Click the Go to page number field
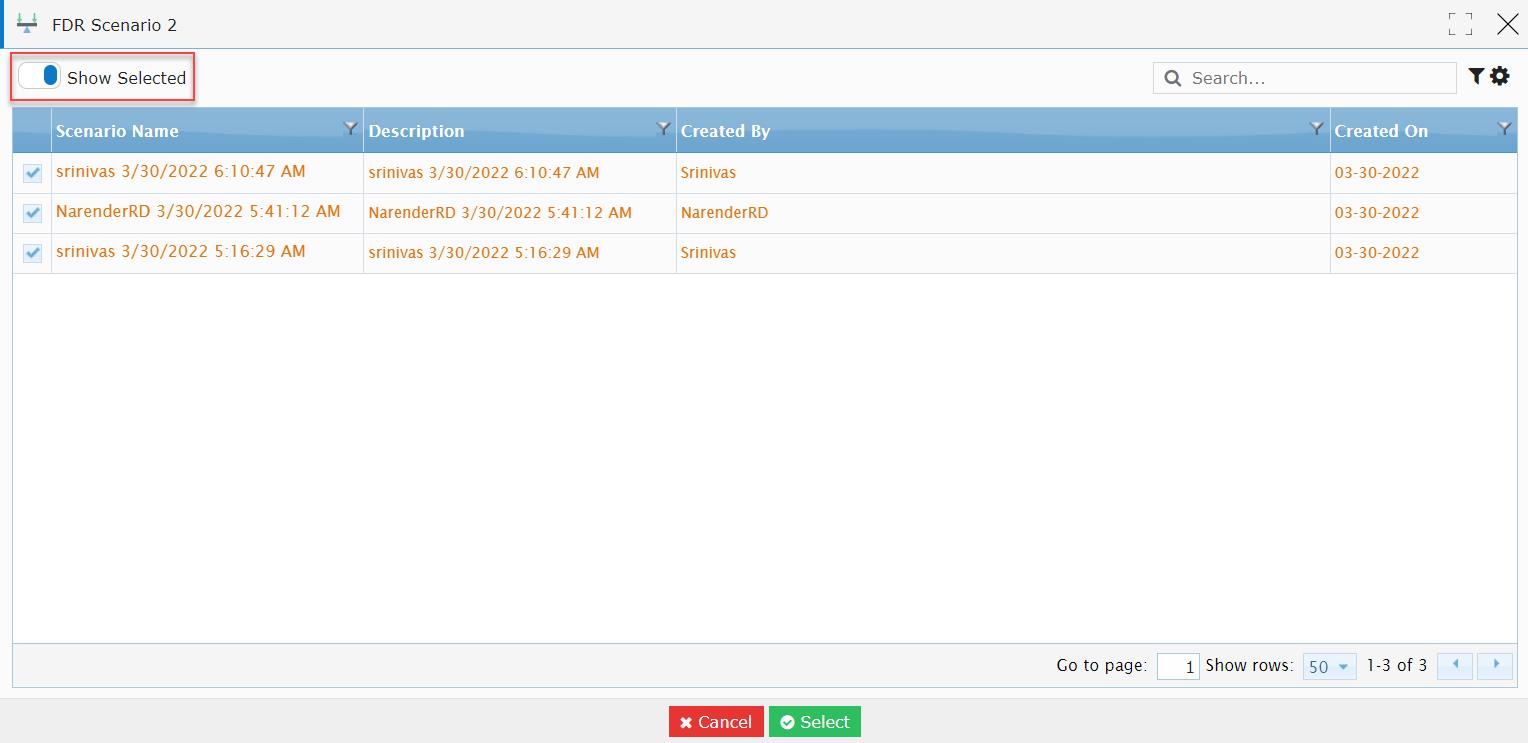The image size is (1528, 743). 1178,666
